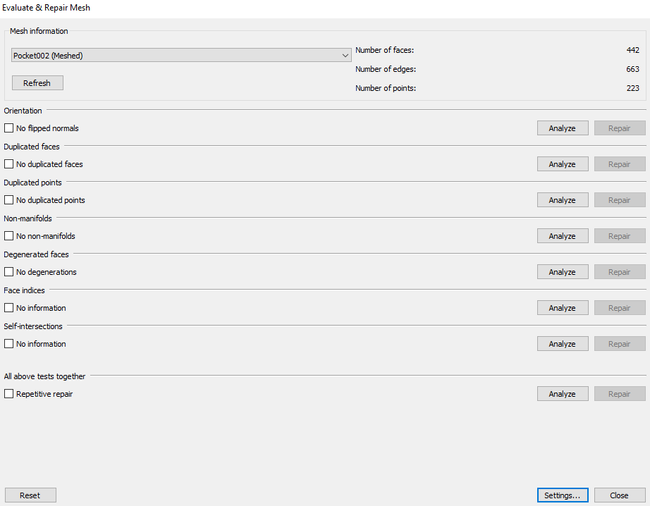Tick the No non-manifolds checkbox
650x506 pixels.
click(x=9, y=236)
